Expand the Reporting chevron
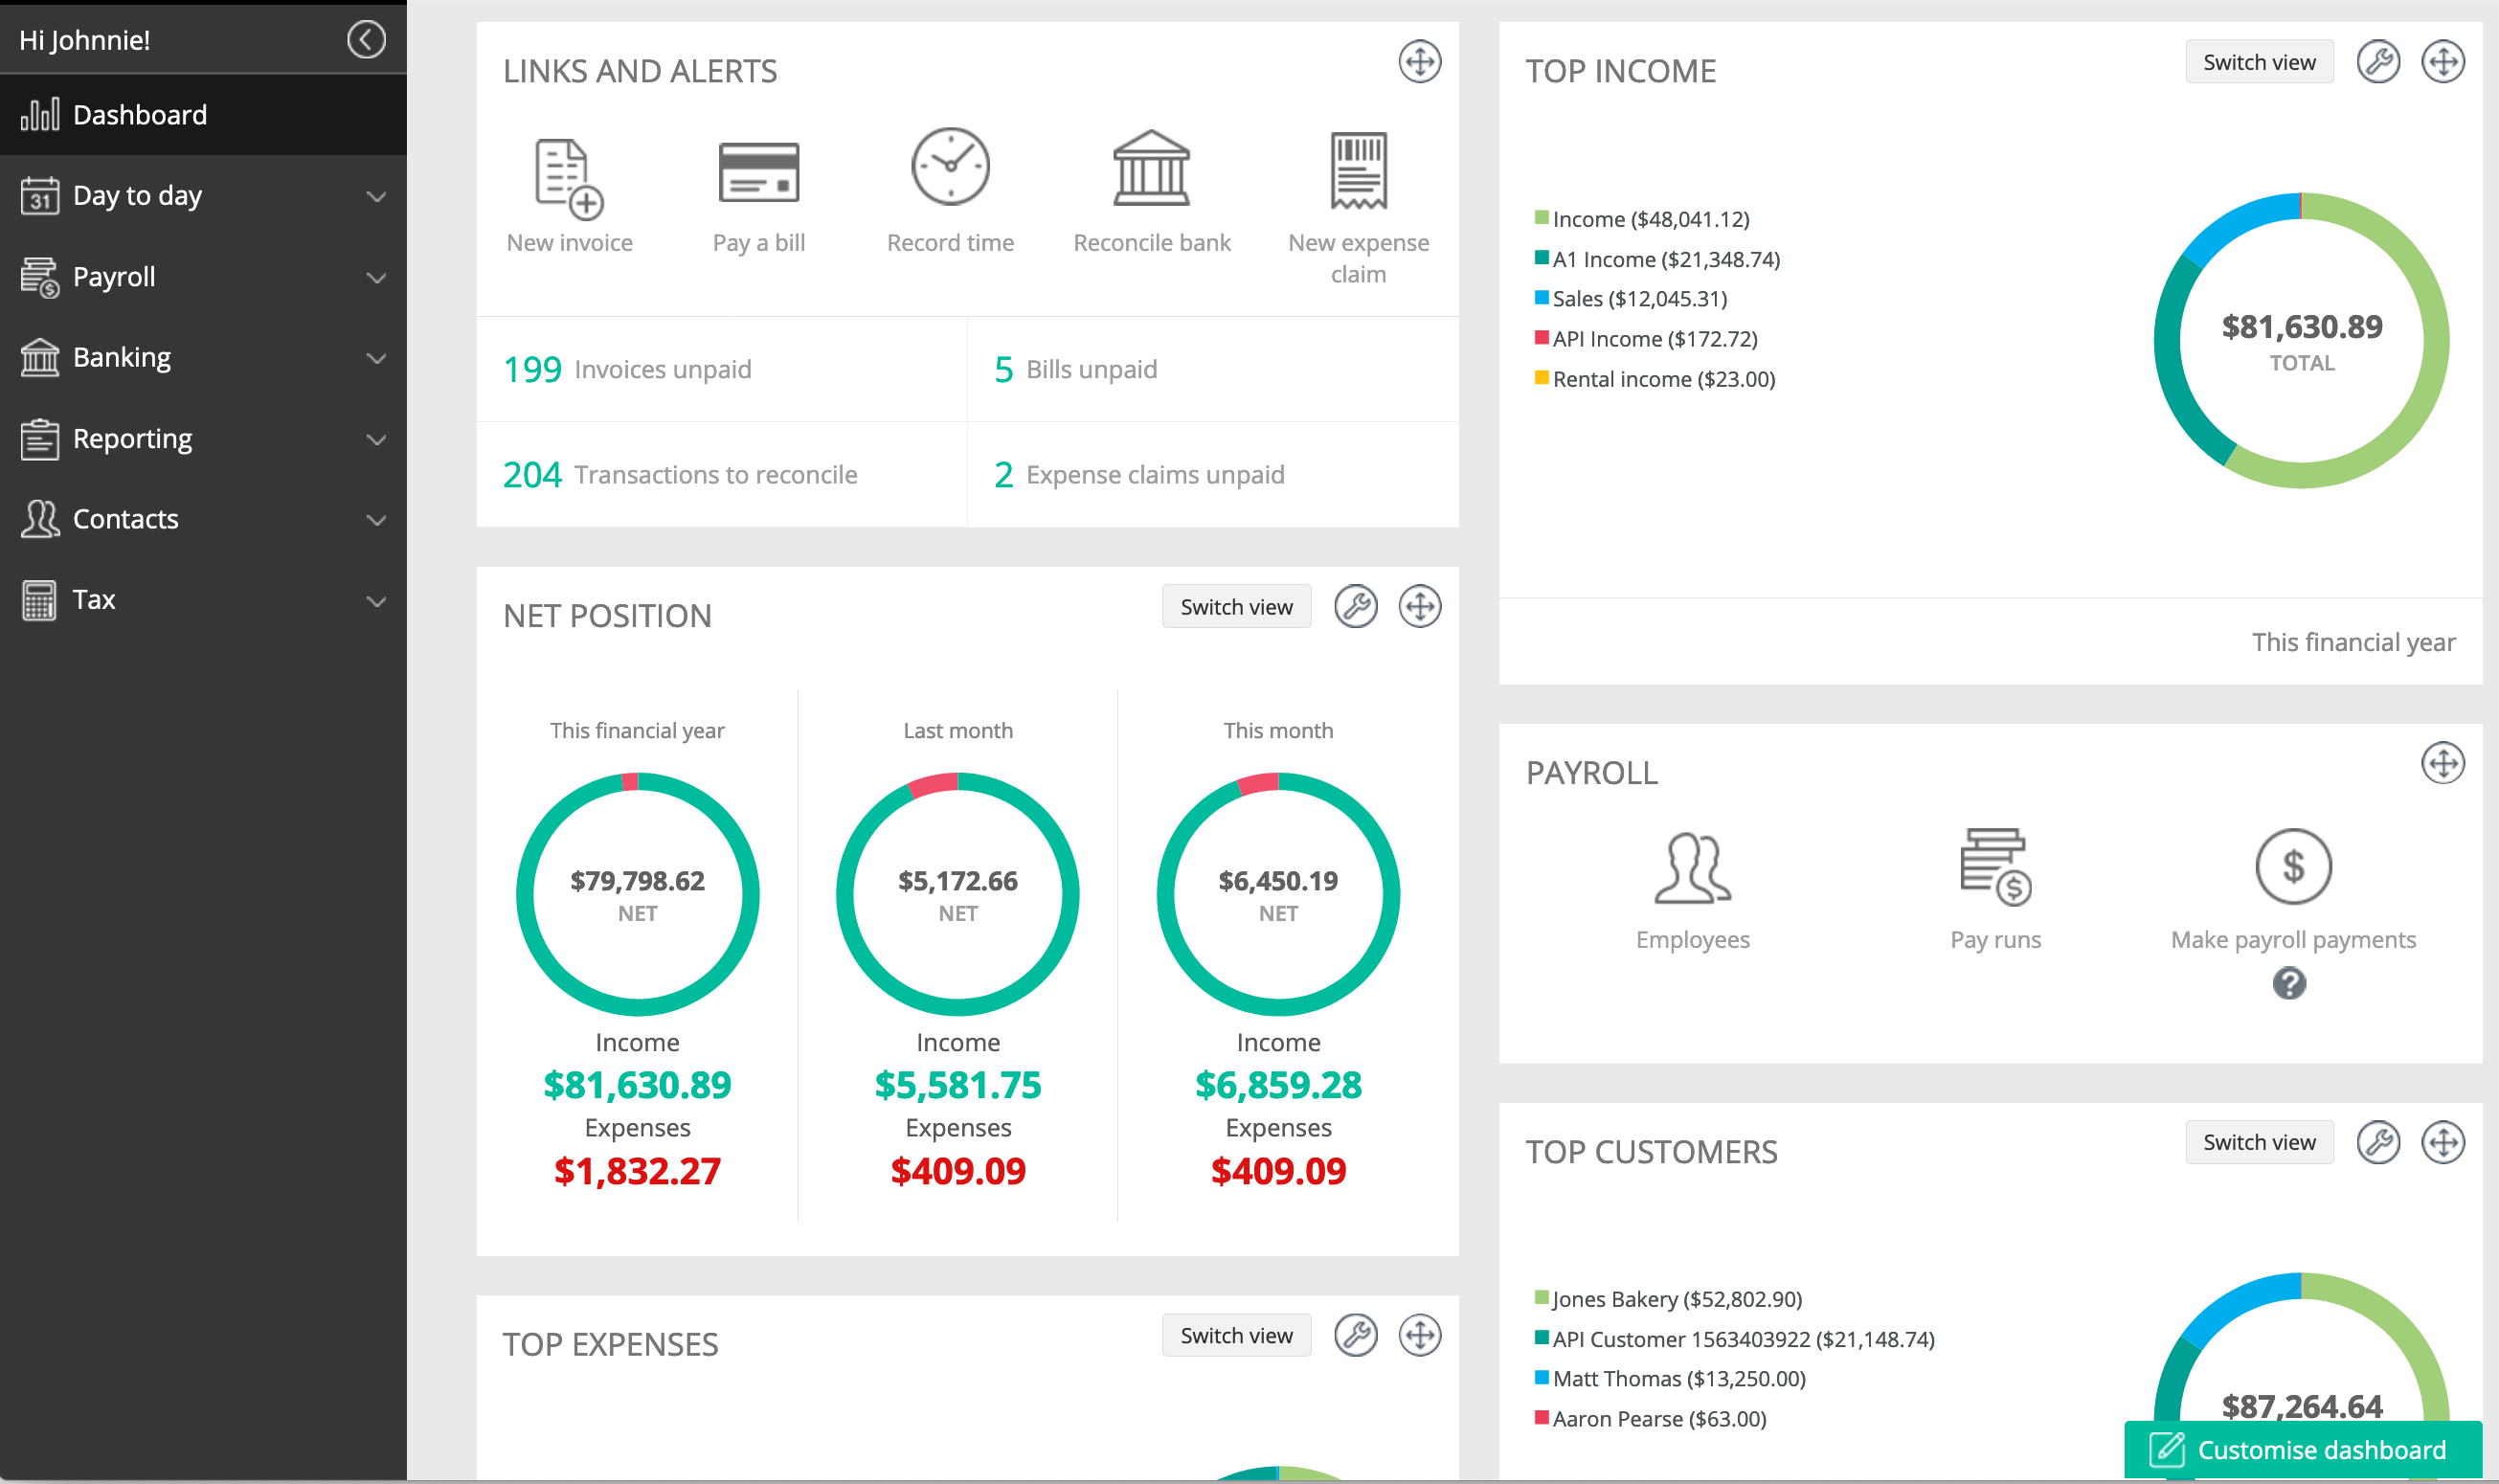2499x1484 pixels. pos(376,440)
